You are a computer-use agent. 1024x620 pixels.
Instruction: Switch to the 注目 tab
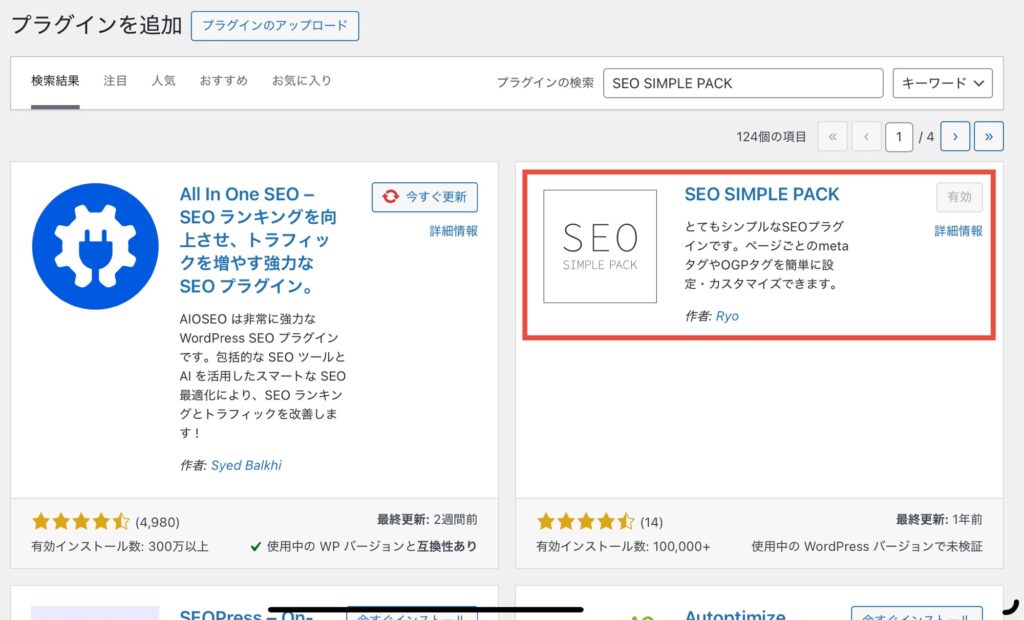click(x=115, y=81)
